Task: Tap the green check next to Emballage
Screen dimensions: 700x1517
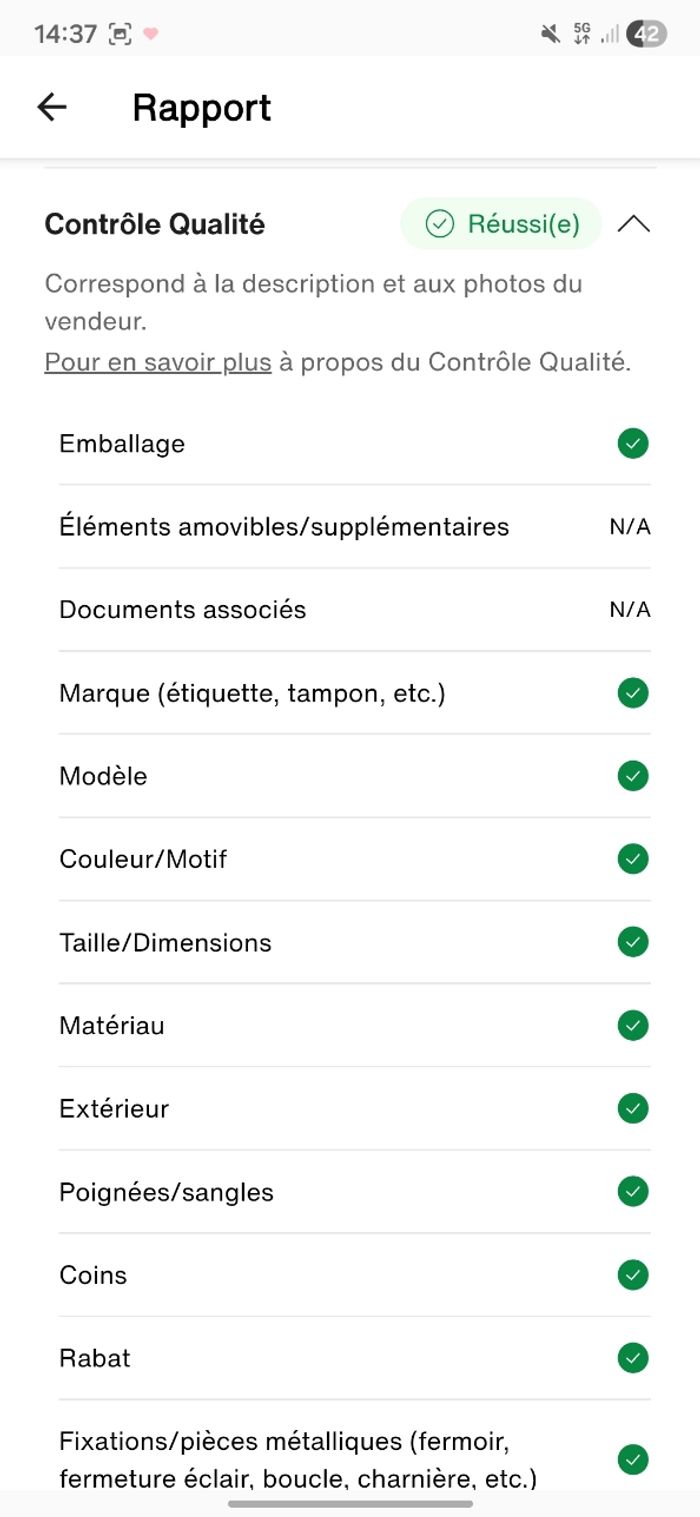Action: click(x=632, y=443)
